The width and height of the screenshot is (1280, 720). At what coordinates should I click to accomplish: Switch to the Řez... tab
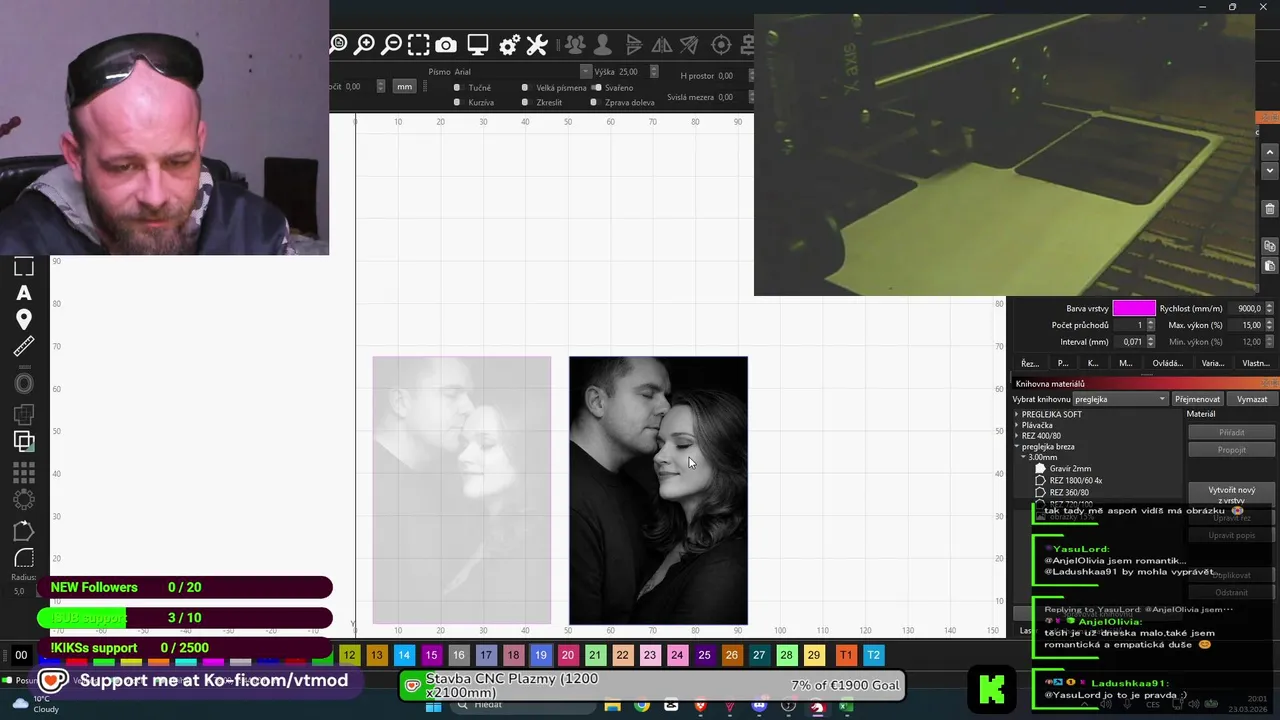(x=1030, y=363)
